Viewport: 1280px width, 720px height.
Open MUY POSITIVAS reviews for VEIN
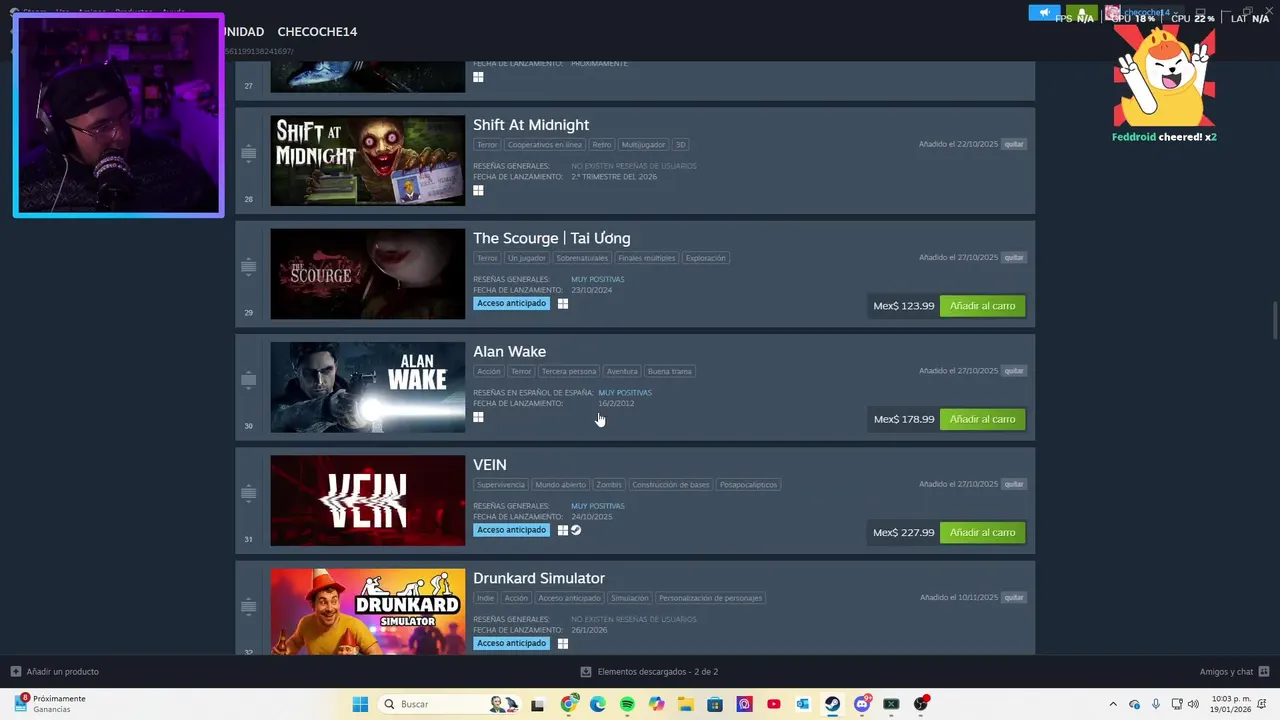598,506
